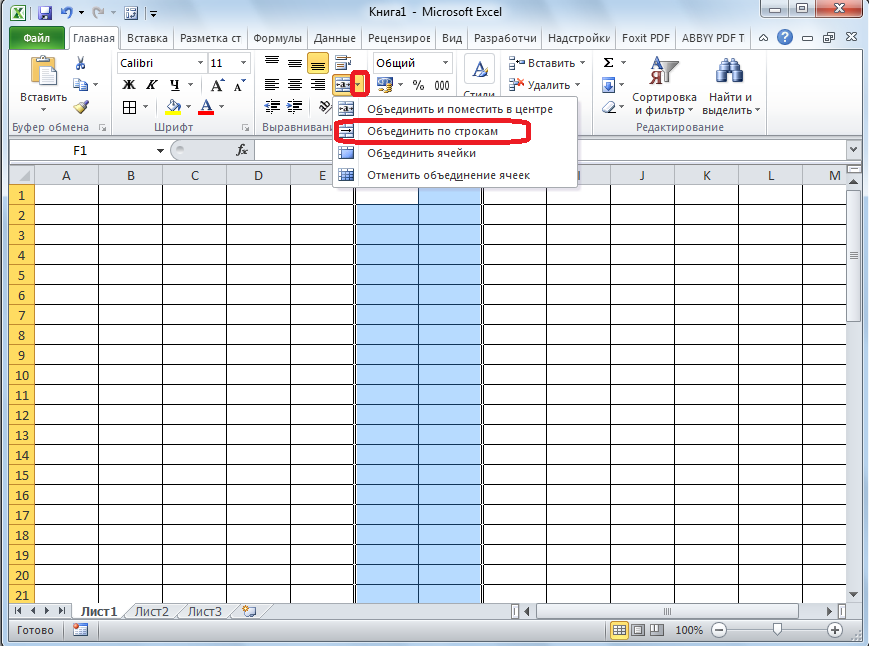Image resolution: width=869 pixels, height=646 pixels.
Task: Click the Insert Function fx icon
Action: pyautogui.click(x=241, y=150)
